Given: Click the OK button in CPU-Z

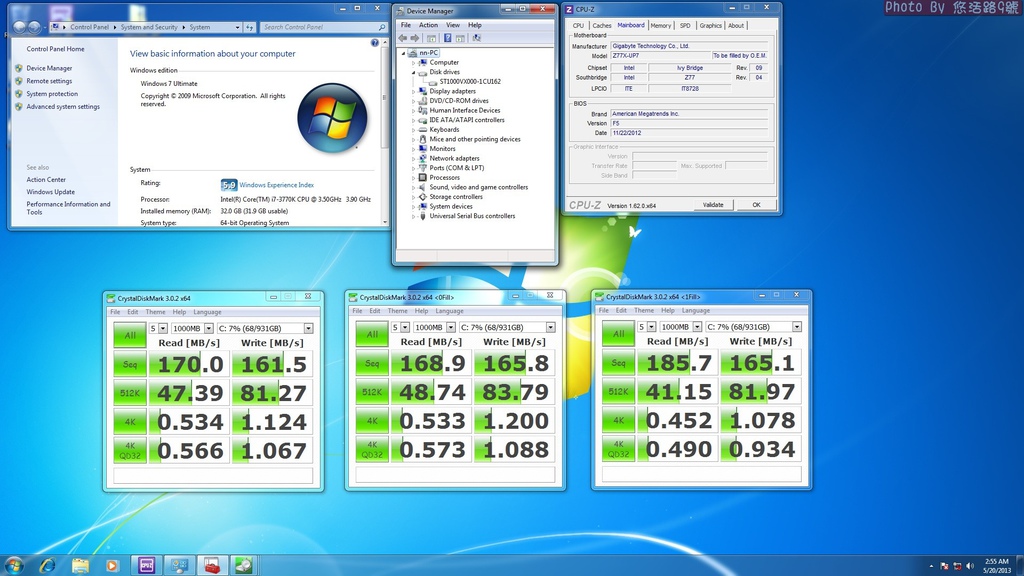Looking at the screenshot, I should pos(756,205).
